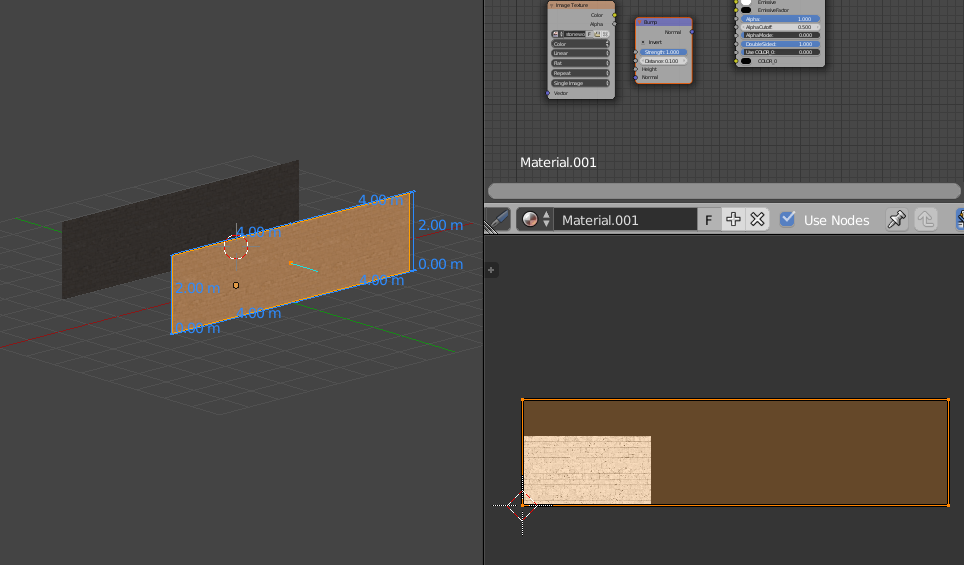Click the brush/paint editor type icon
The width and height of the screenshot is (964, 565).
499,219
